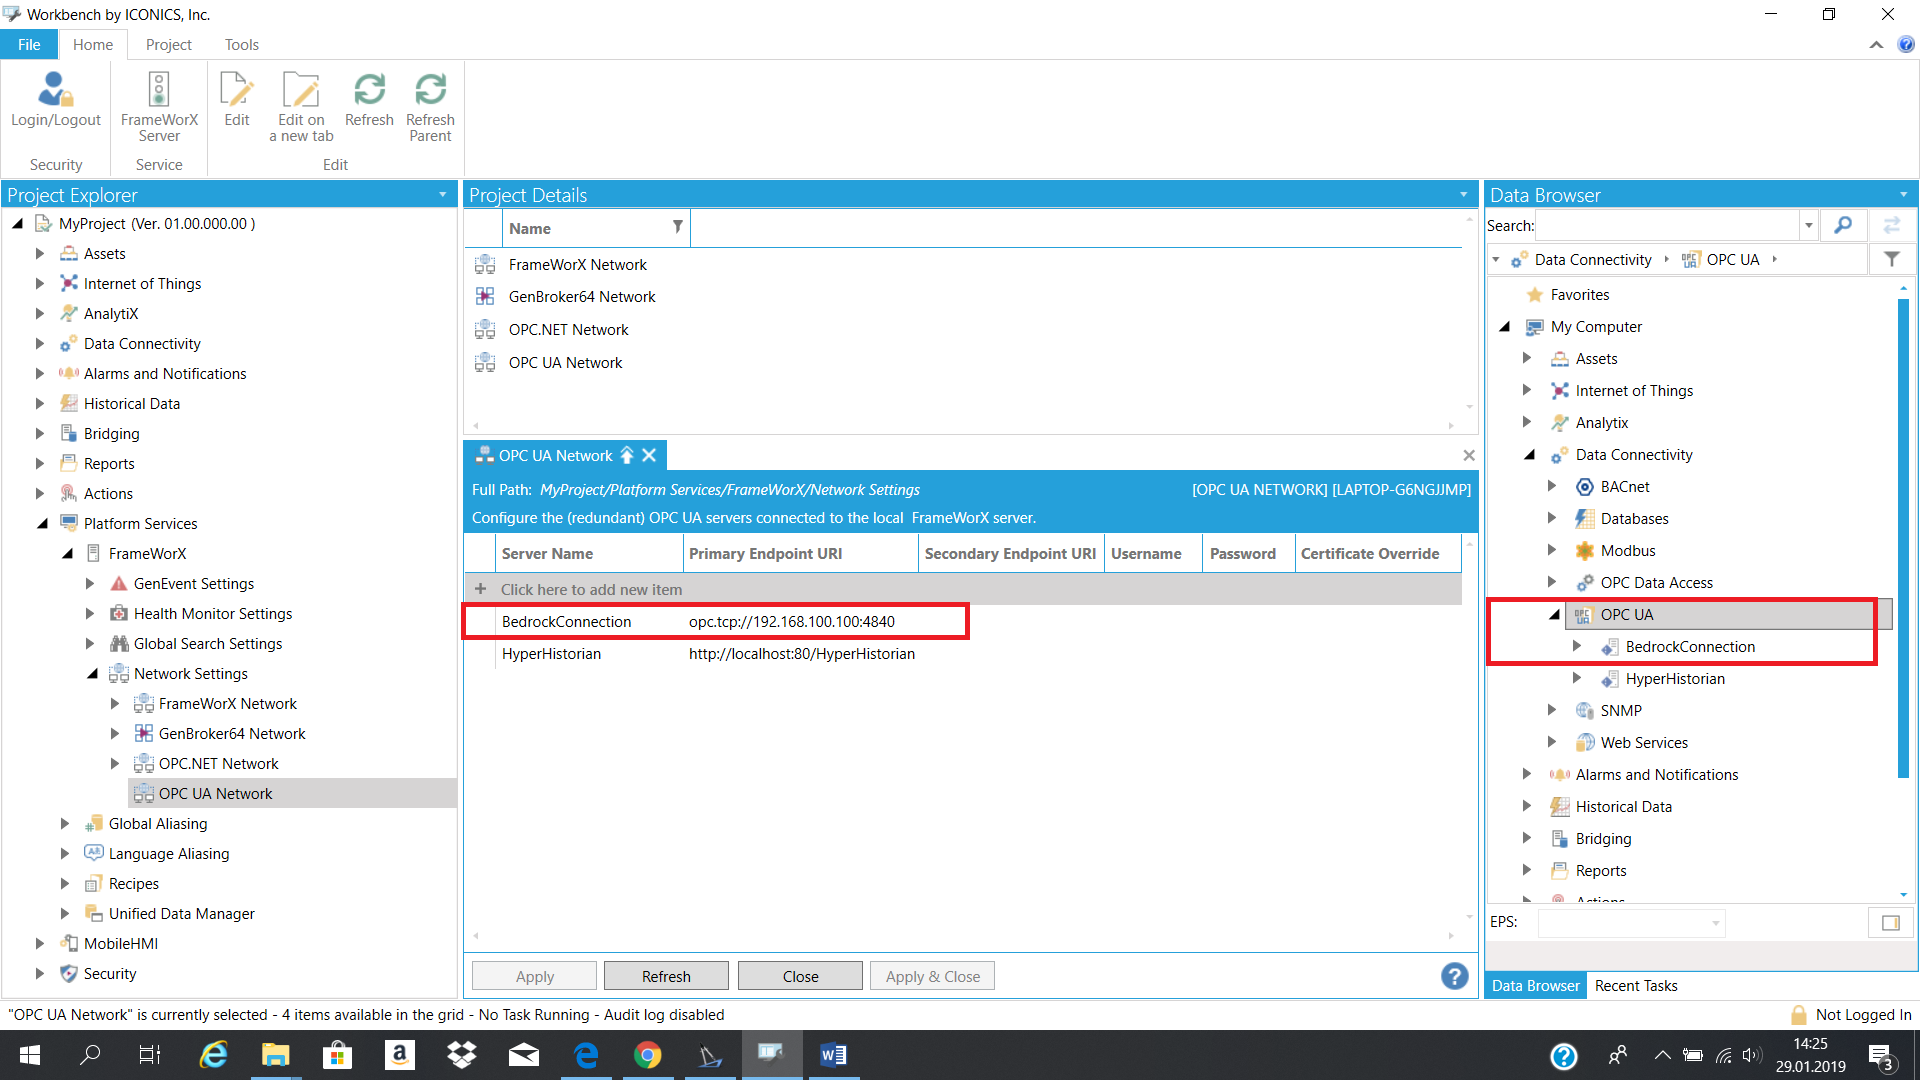Switch to the Data Browser tab
Image resolution: width=1920 pixels, height=1080 pixels.
pos(1535,986)
